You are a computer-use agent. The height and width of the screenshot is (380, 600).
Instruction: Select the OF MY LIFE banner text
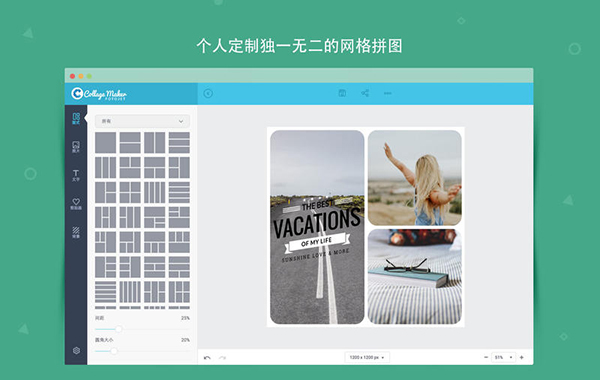click(x=316, y=242)
